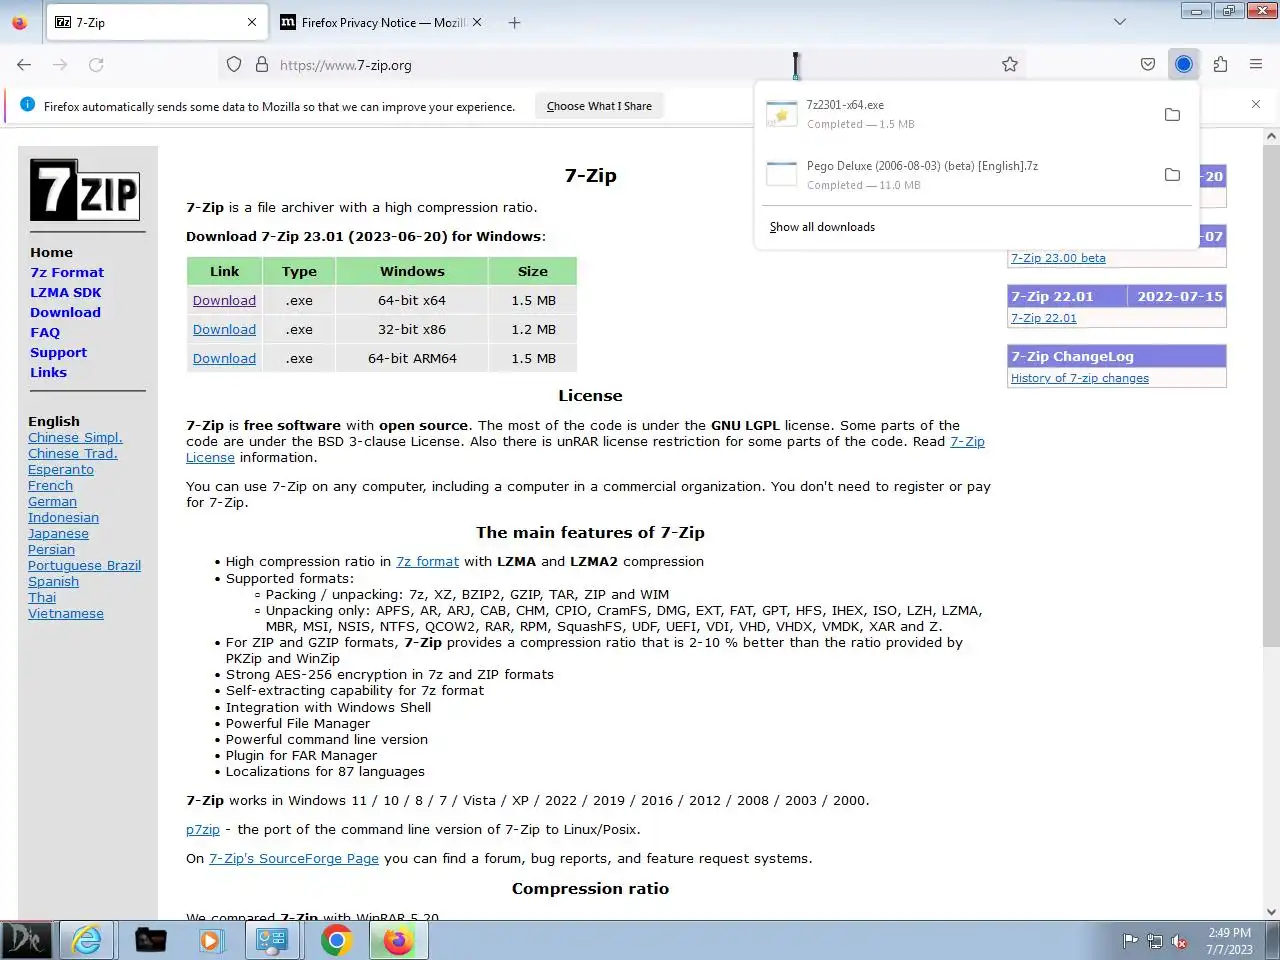Click Show all downloads
This screenshot has width=1280, height=960.
point(822,227)
